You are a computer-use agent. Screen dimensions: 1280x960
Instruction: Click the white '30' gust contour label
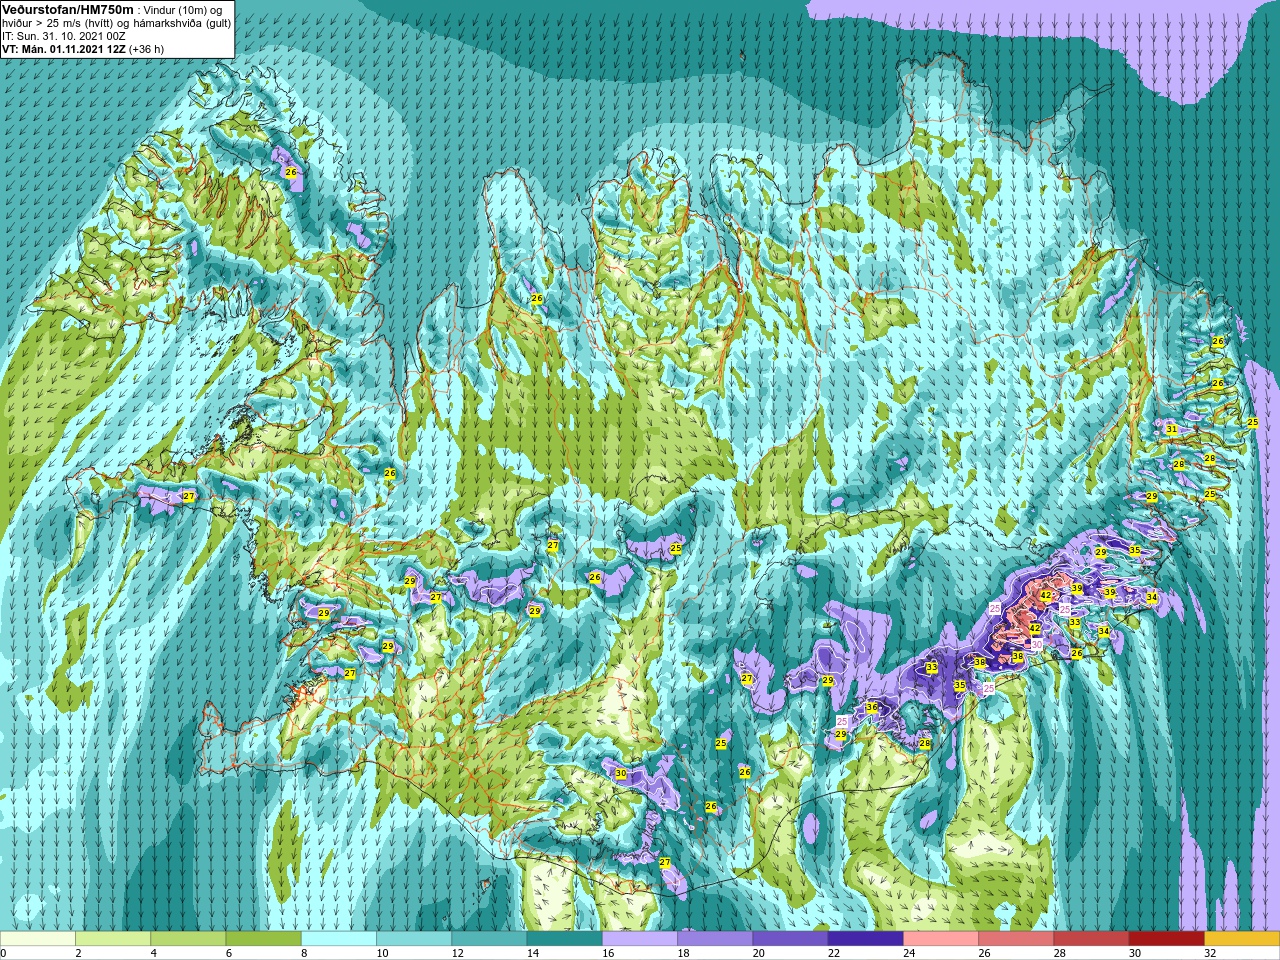(x=1037, y=646)
